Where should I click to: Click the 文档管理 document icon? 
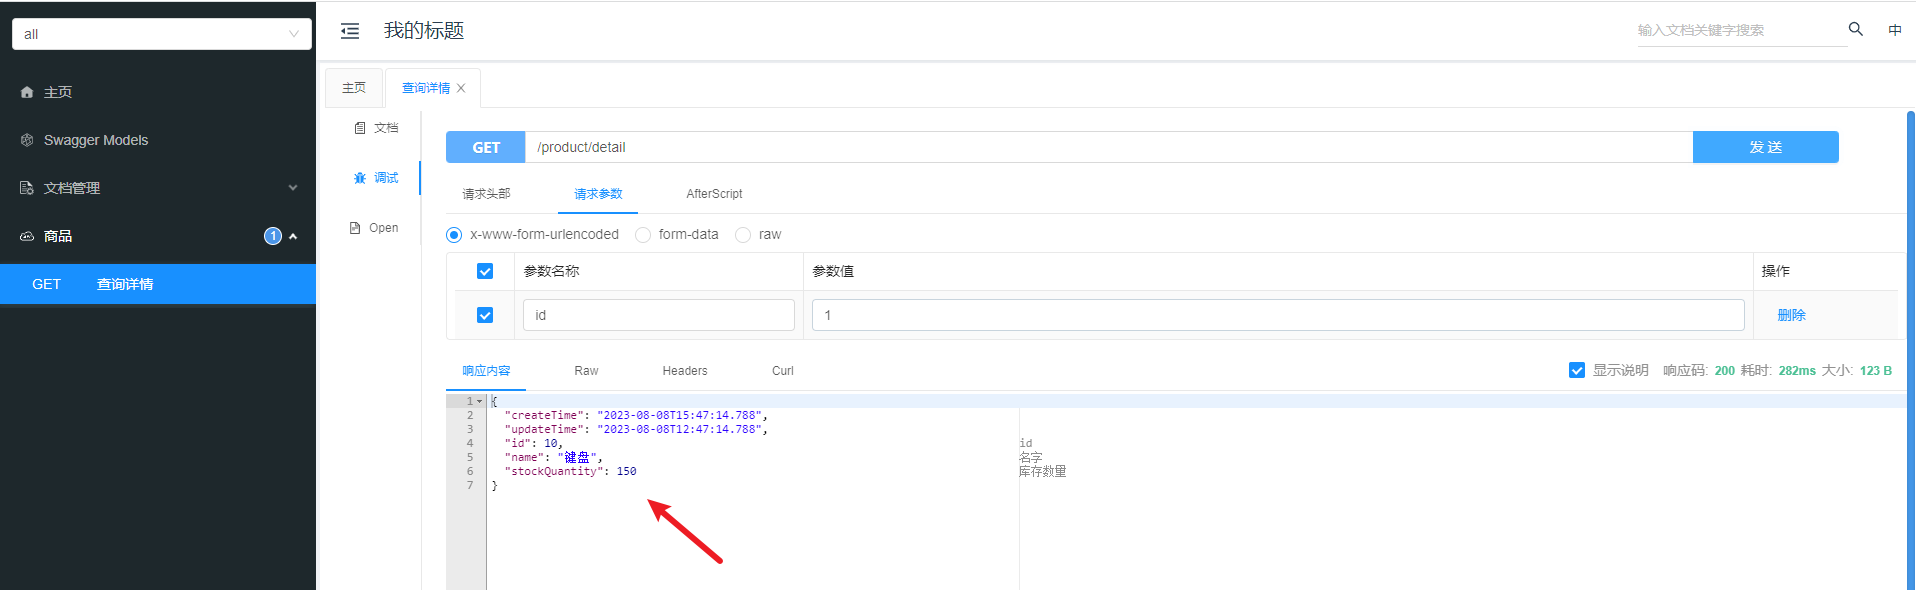click(x=27, y=188)
